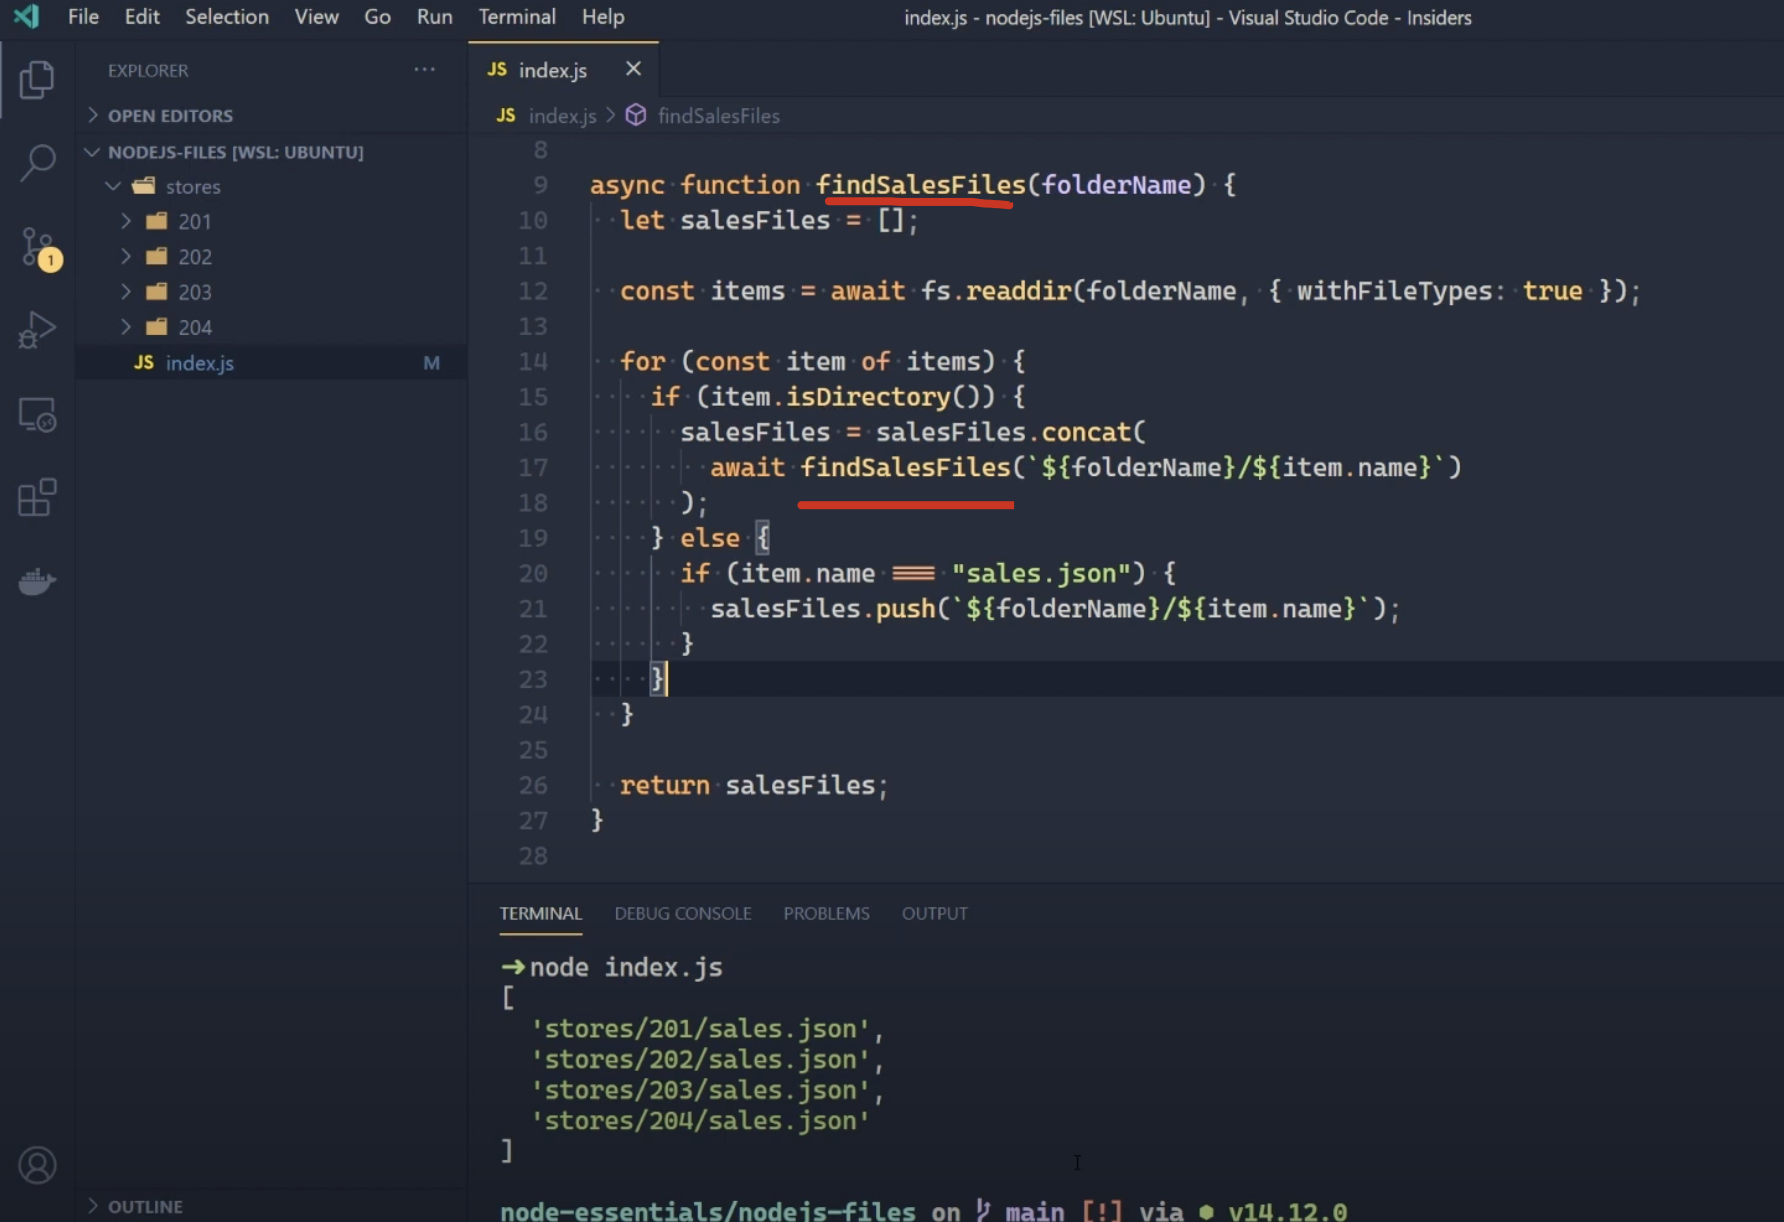
Task: Click findSalesFiles in the breadcrumb
Action: pos(718,116)
